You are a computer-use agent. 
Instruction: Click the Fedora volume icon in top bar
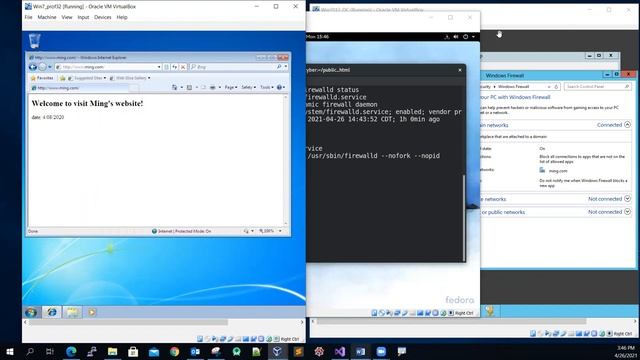click(456, 37)
